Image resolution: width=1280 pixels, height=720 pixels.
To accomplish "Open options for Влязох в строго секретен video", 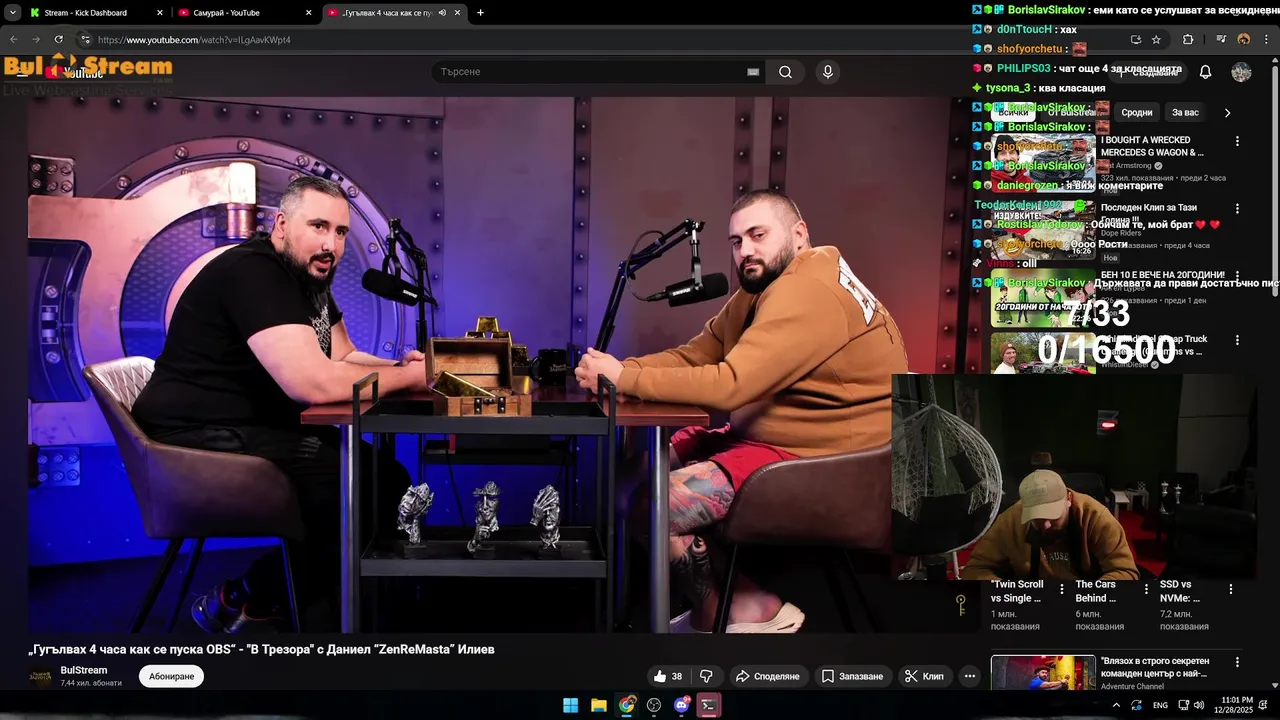I will coord(1237,662).
